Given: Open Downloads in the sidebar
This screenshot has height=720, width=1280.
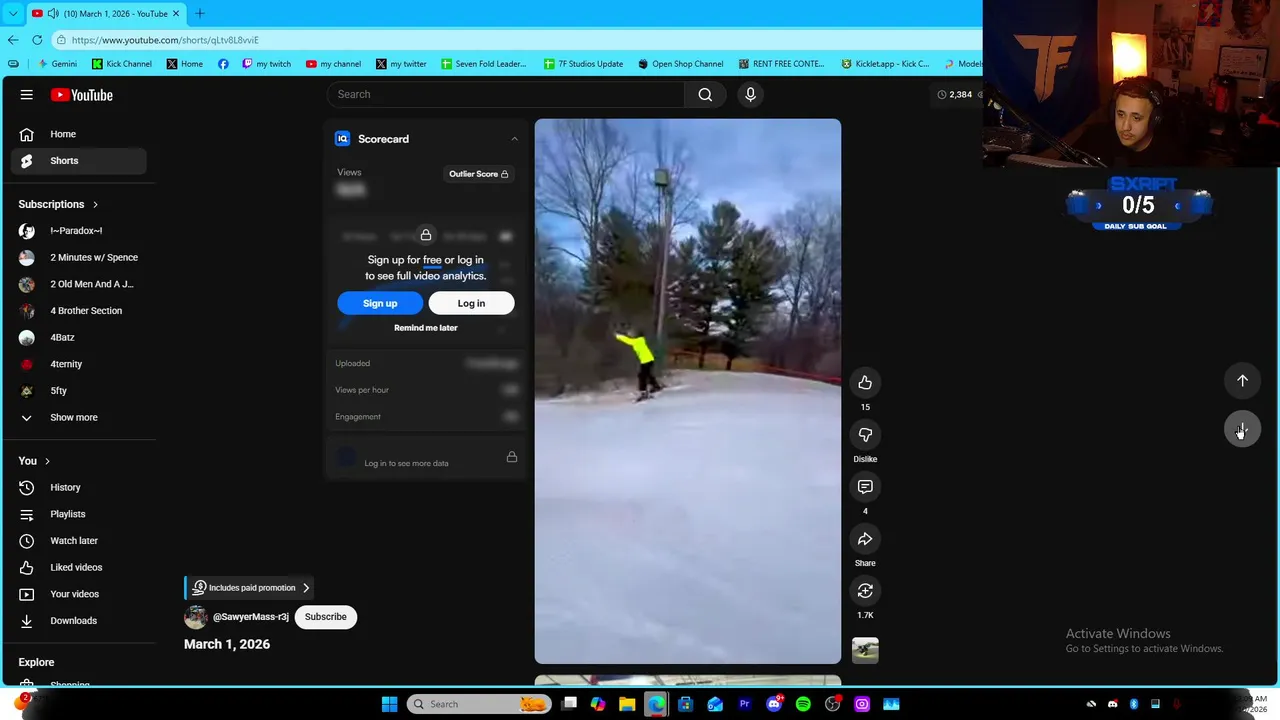Looking at the screenshot, I should (x=78, y=621).
